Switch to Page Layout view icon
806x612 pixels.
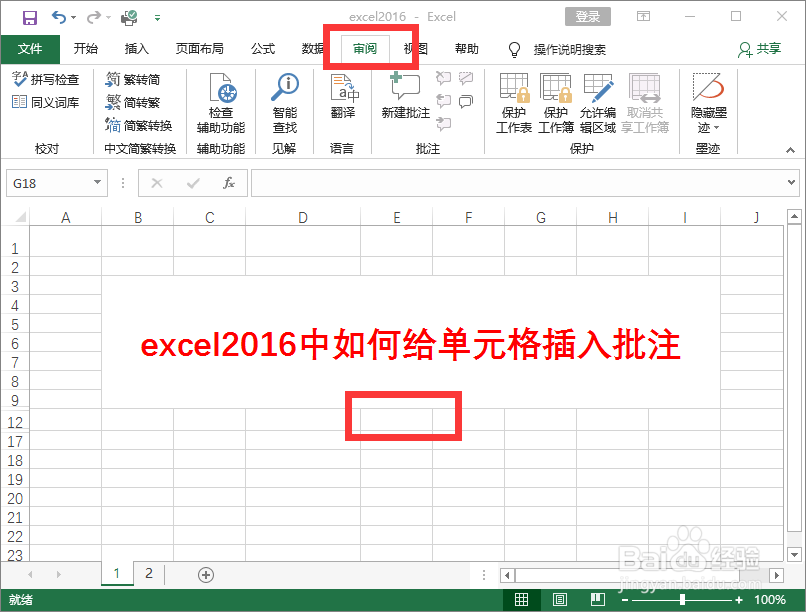(x=559, y=600)
